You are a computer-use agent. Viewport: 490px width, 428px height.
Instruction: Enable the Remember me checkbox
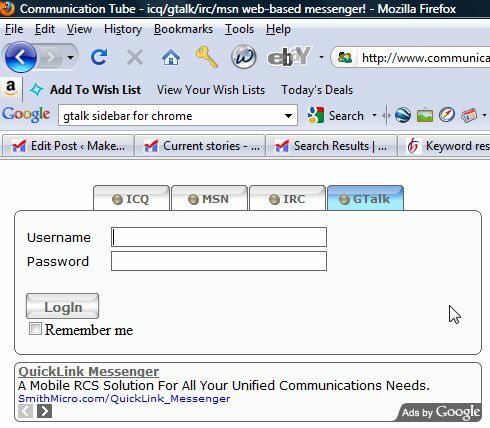35,329
